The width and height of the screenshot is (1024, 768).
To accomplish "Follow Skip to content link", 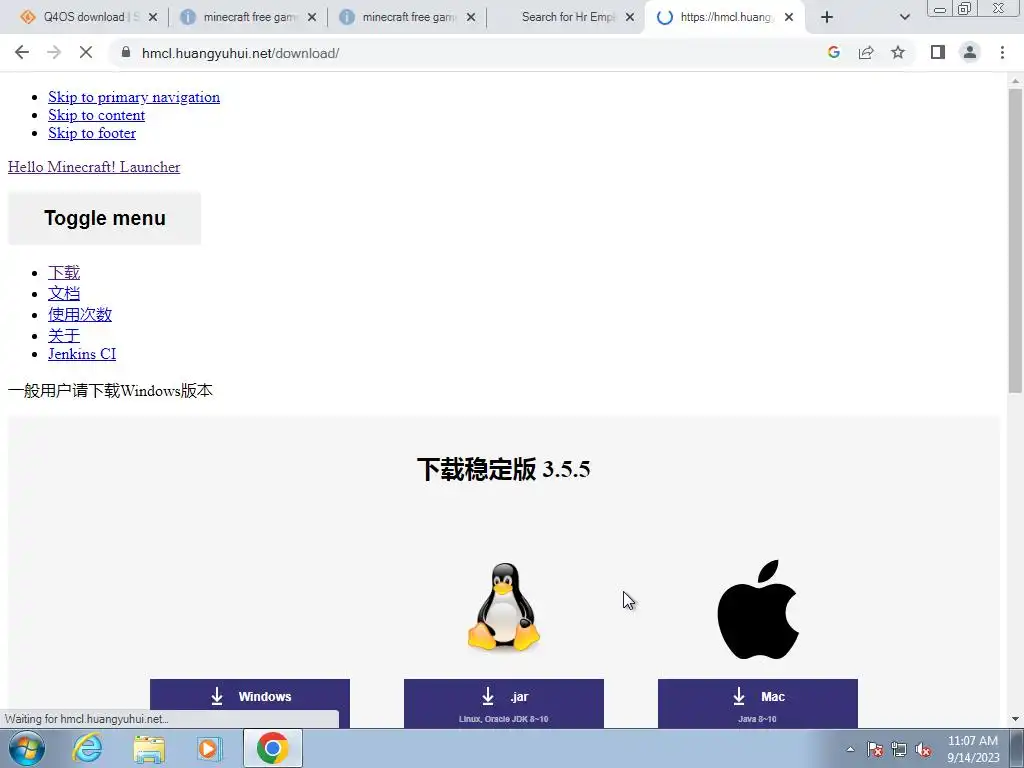I will click(96, 115).
